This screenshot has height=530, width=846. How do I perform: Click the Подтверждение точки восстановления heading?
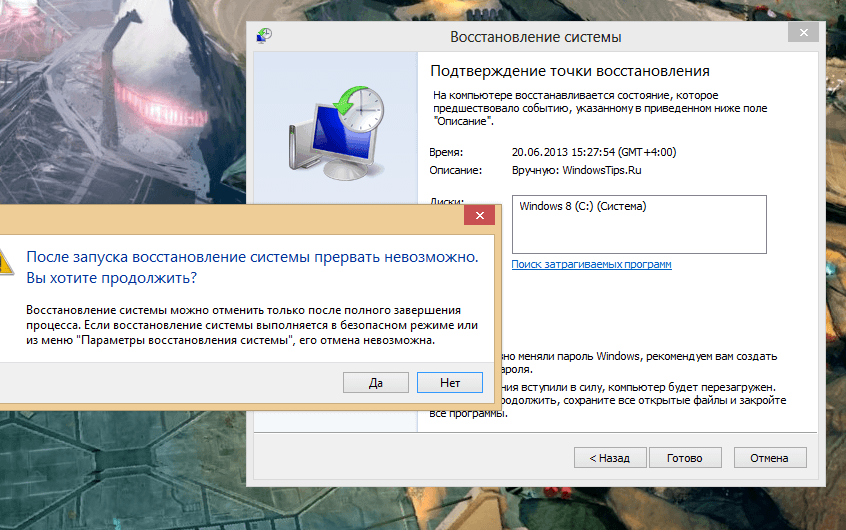coord(570,71)
